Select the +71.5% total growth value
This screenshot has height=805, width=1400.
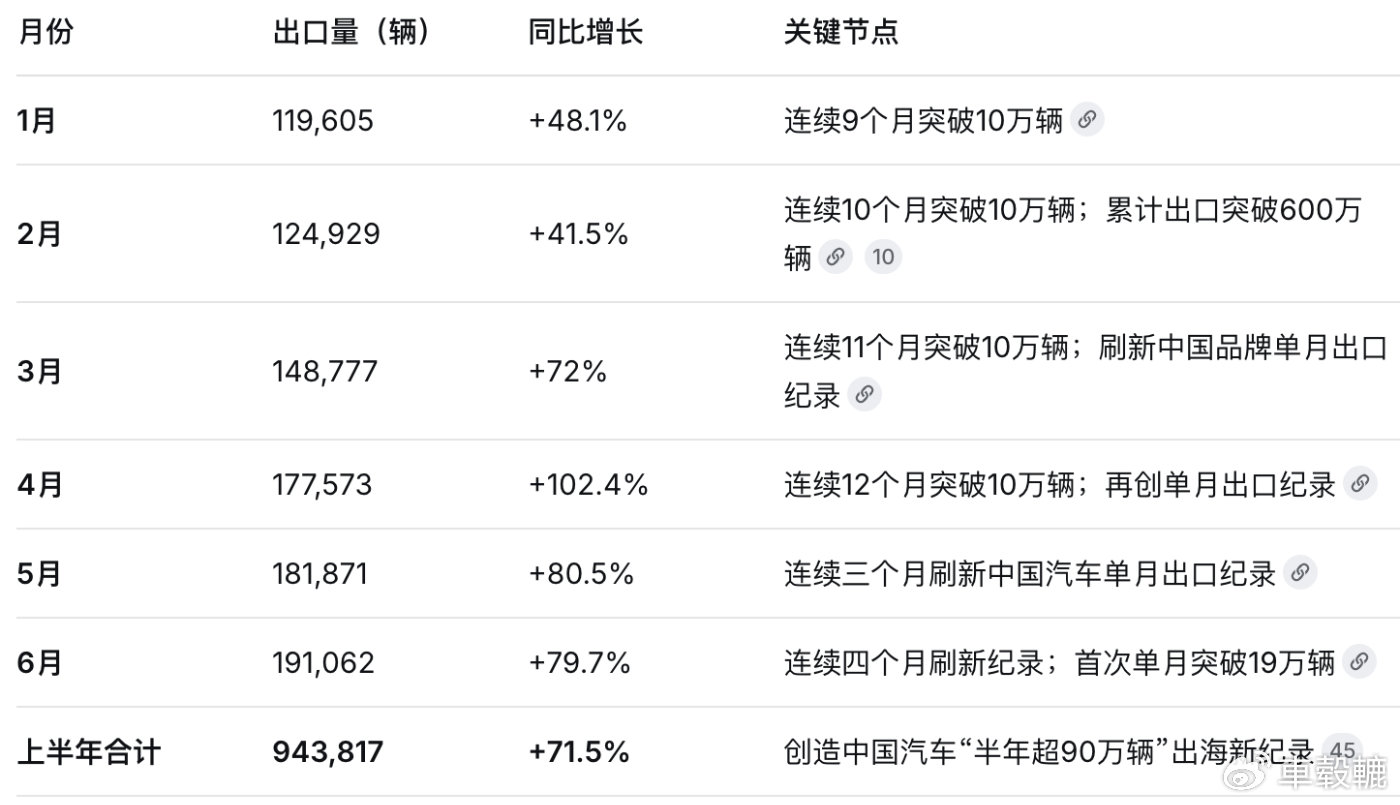coord(580,751)
